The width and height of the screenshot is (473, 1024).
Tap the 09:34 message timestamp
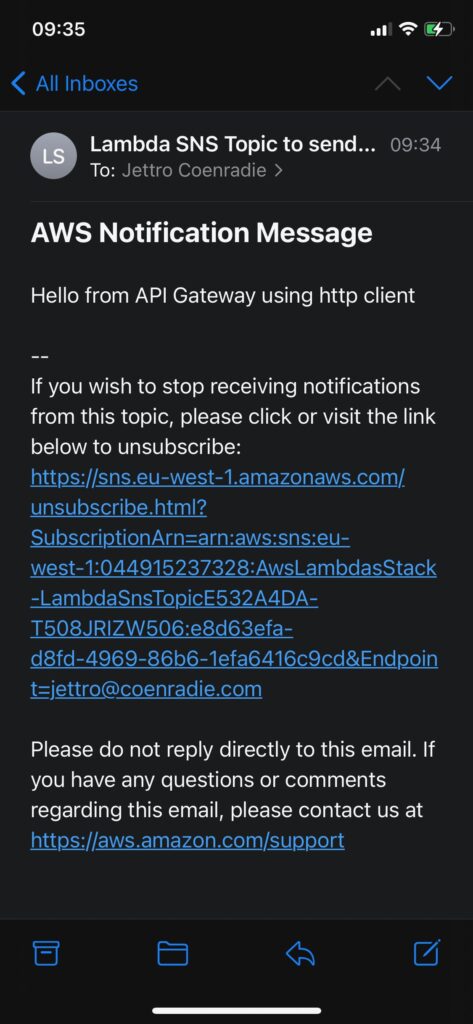pyautogui.click(x=416, y=145)
